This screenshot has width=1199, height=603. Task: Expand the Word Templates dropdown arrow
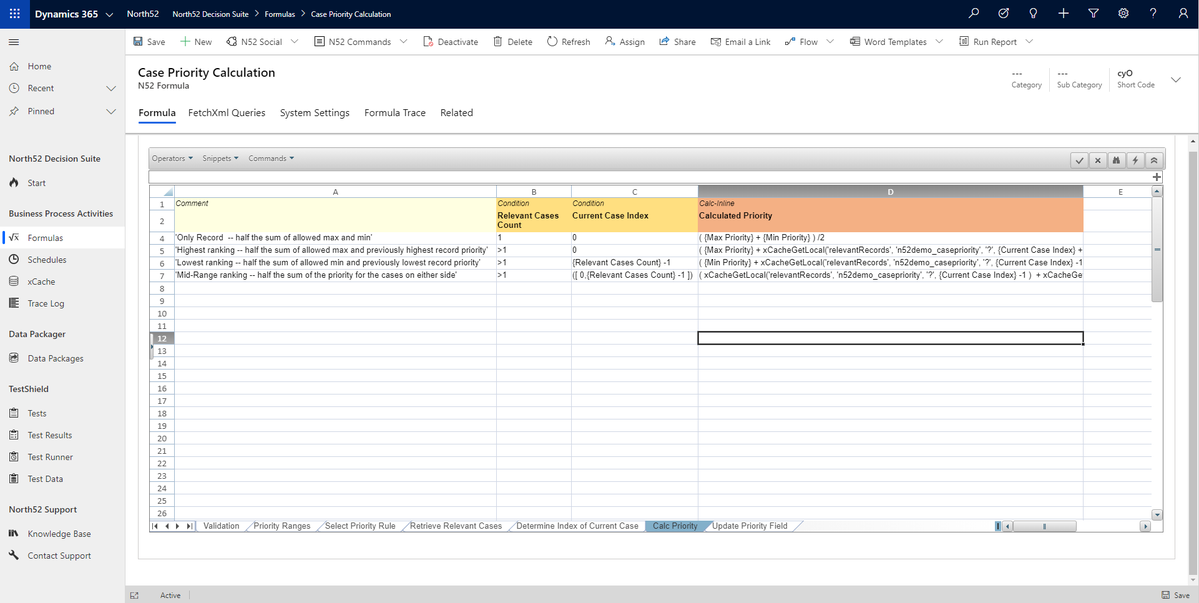(939, 42)
